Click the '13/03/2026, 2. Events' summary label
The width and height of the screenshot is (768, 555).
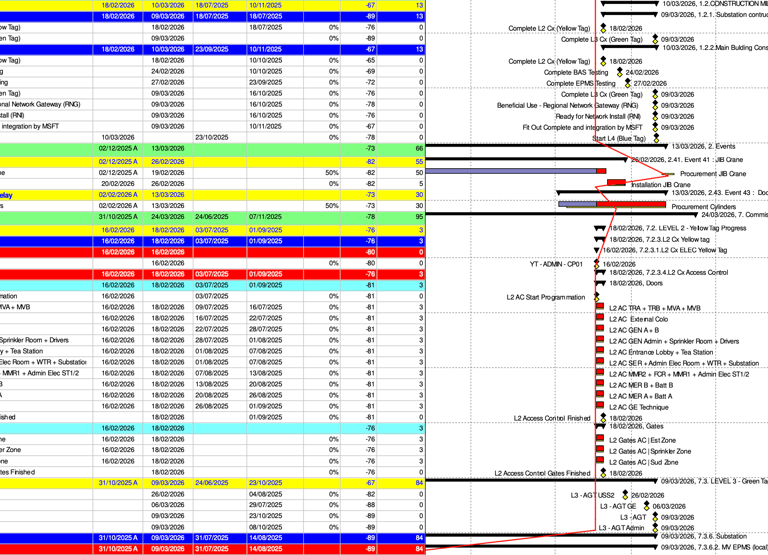point(703,146)
